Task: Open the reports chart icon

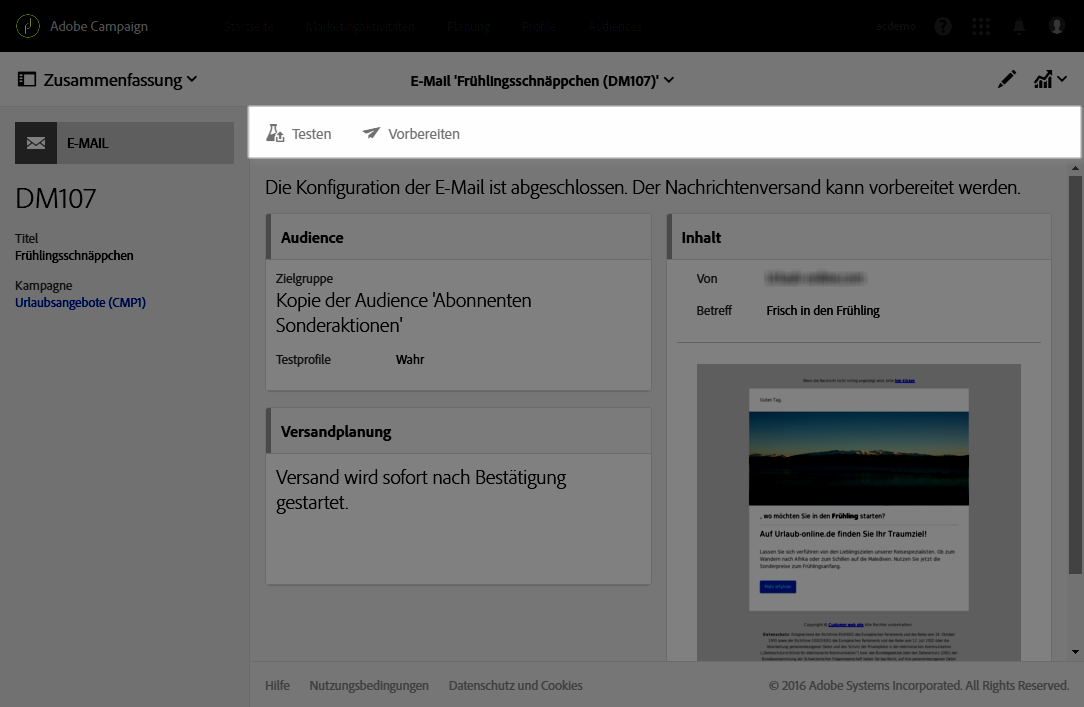Action: point(1043,79)
